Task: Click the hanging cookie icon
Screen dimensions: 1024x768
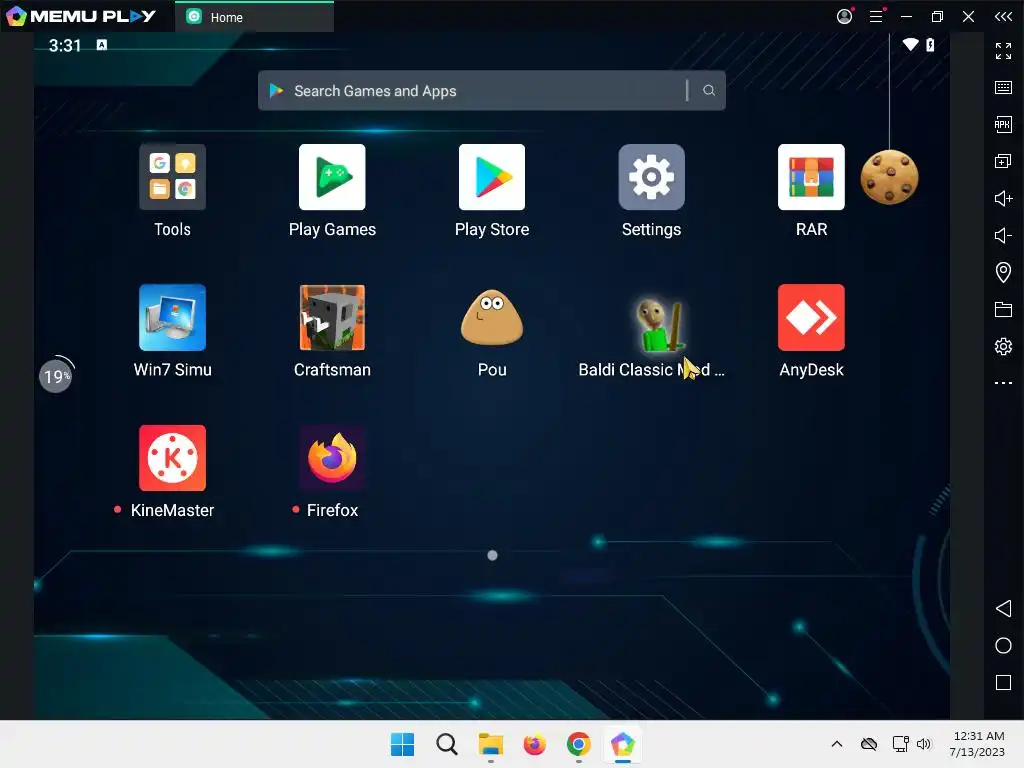Action: tap(889, 176)
